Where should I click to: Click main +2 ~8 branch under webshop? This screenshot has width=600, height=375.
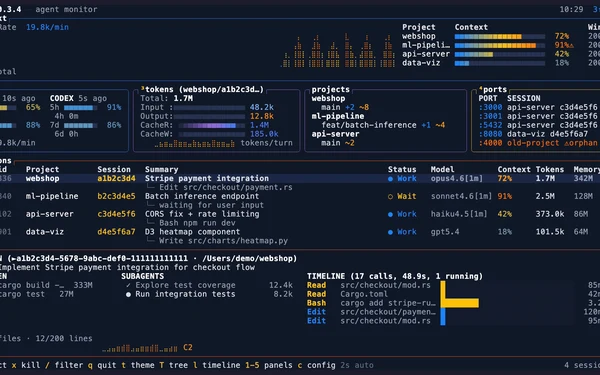pos(345,108)
